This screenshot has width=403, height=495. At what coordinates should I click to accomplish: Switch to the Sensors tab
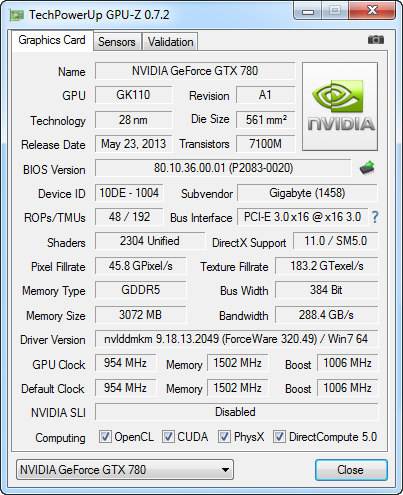click(117, 42)
